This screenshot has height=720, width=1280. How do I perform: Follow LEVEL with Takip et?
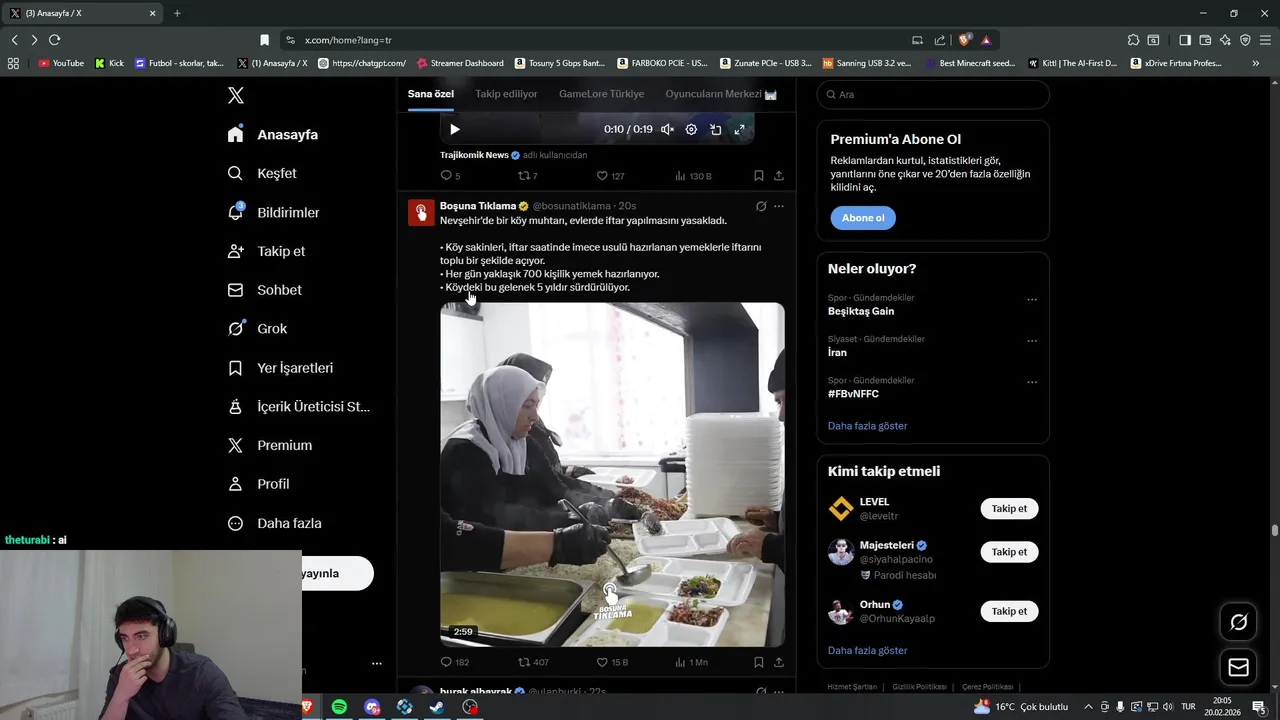1009,509
